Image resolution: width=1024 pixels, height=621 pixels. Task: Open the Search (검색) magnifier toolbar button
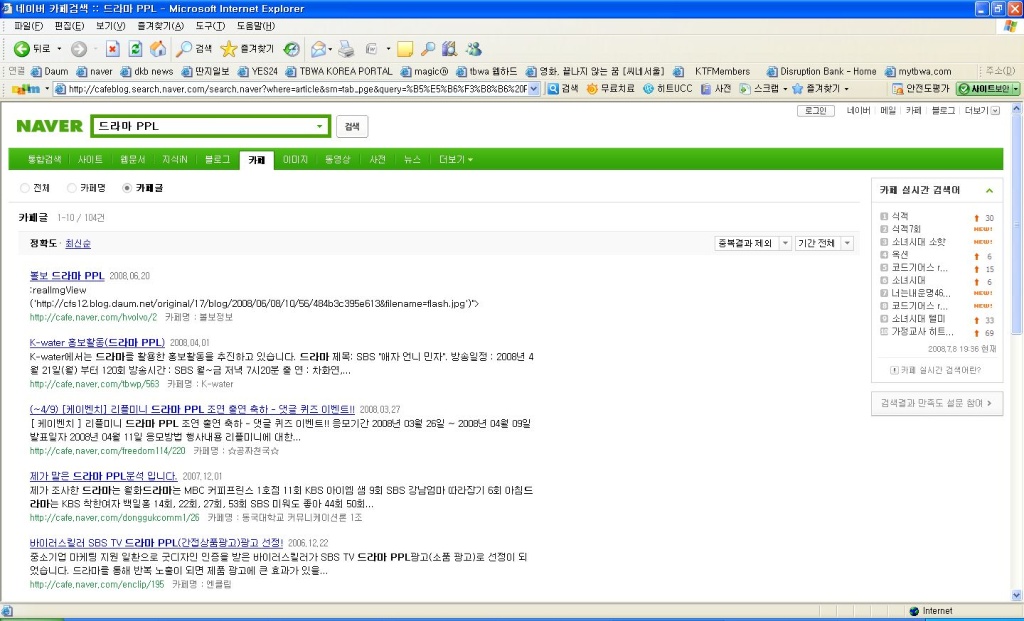pyautogui.click(x=195, y=49)
